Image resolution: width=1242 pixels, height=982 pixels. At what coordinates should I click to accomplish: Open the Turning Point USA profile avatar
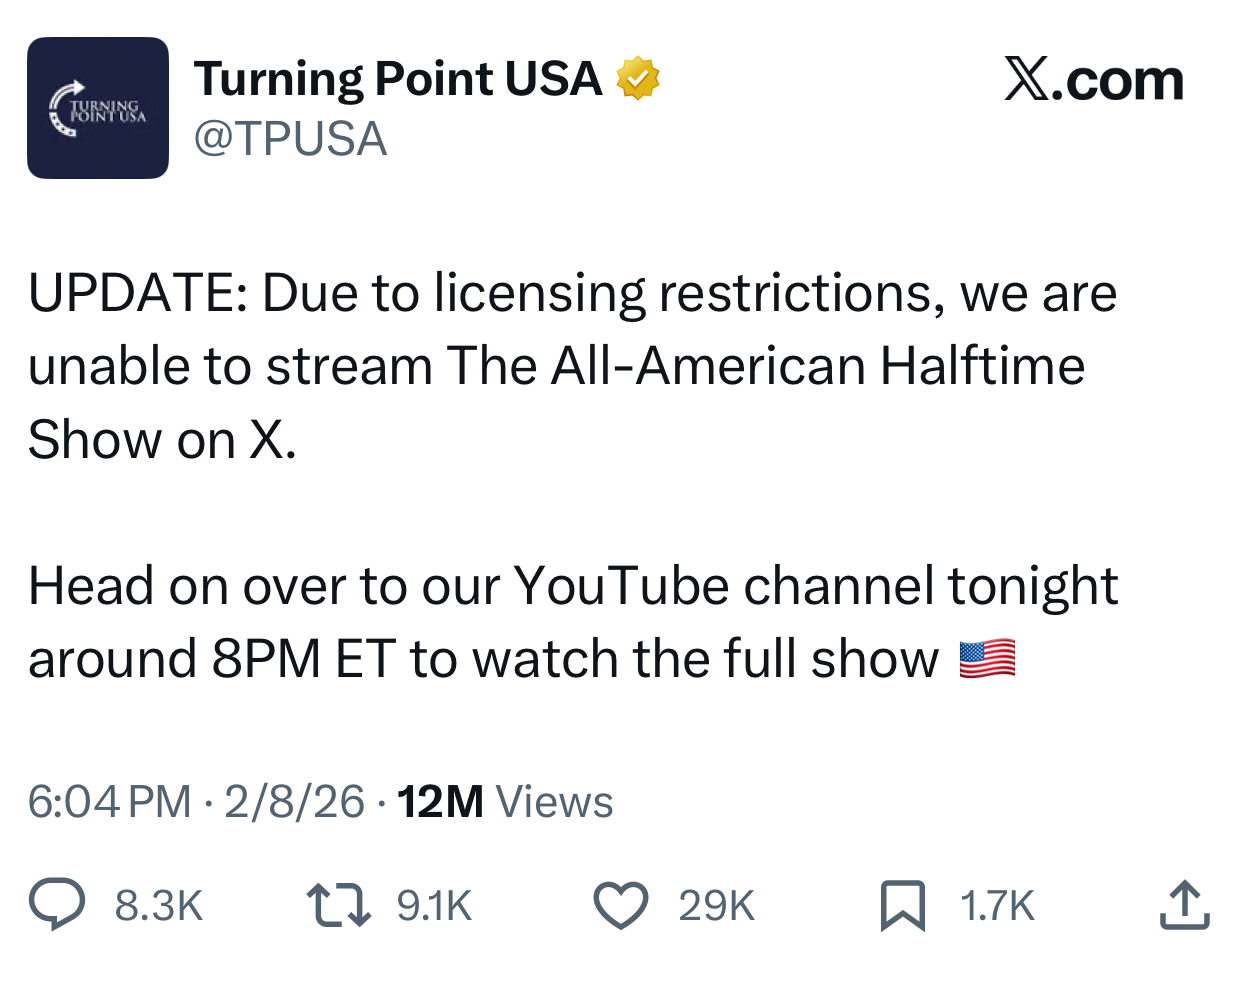click(x=98, y=108)
